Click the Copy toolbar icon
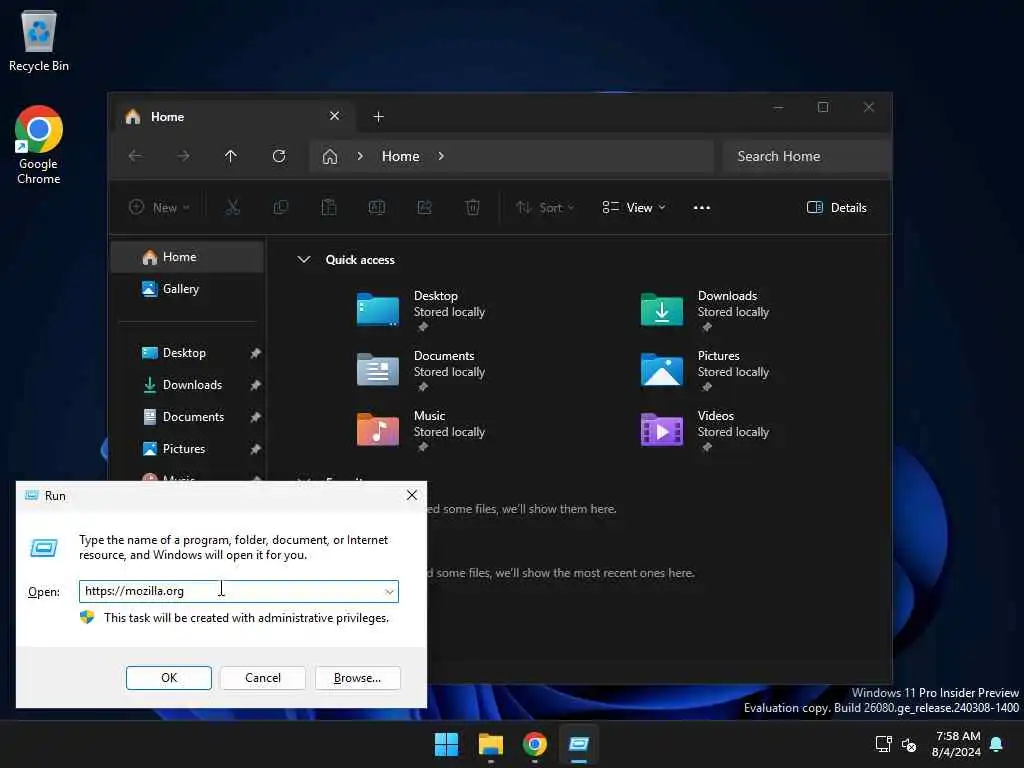Screen dimensions: 1024x768 click(281, 208)
